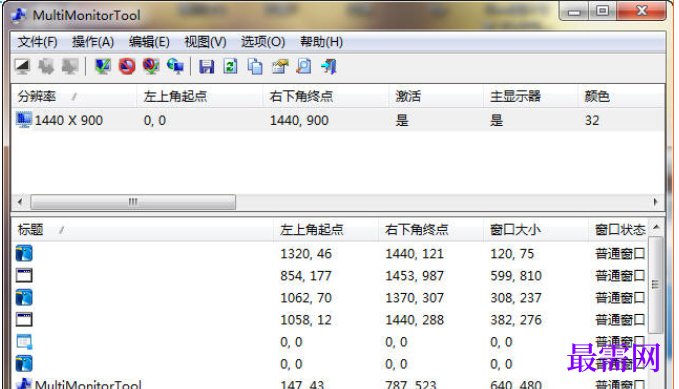Sort by the 颜色 column header
This screenshot has width=679, height=389.
pos(621,96)
